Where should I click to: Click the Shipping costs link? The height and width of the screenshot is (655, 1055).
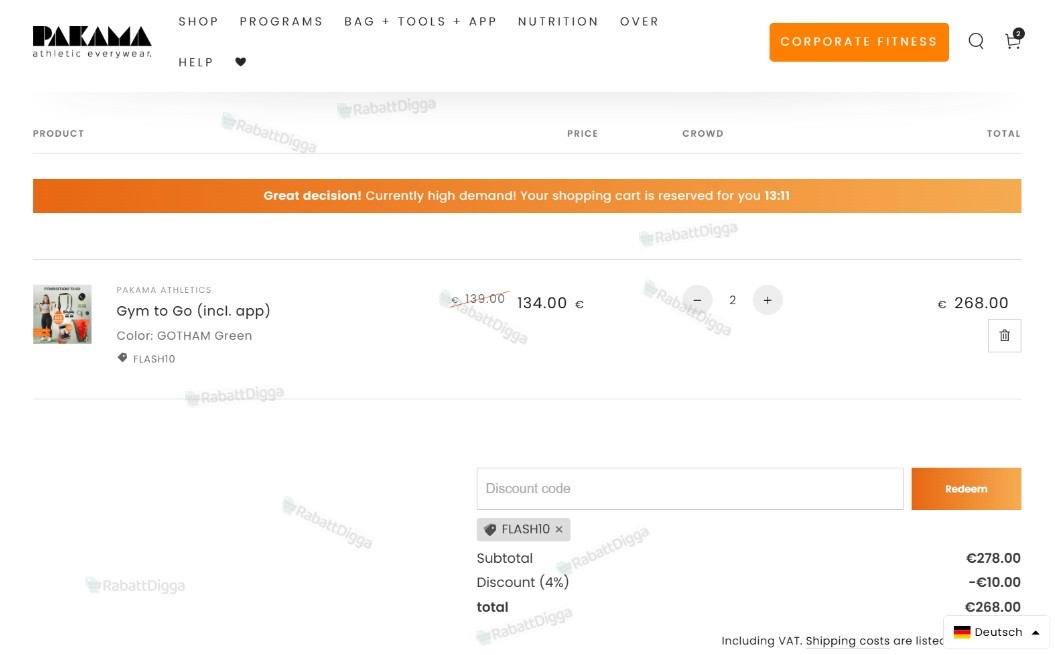coord(847,641)
